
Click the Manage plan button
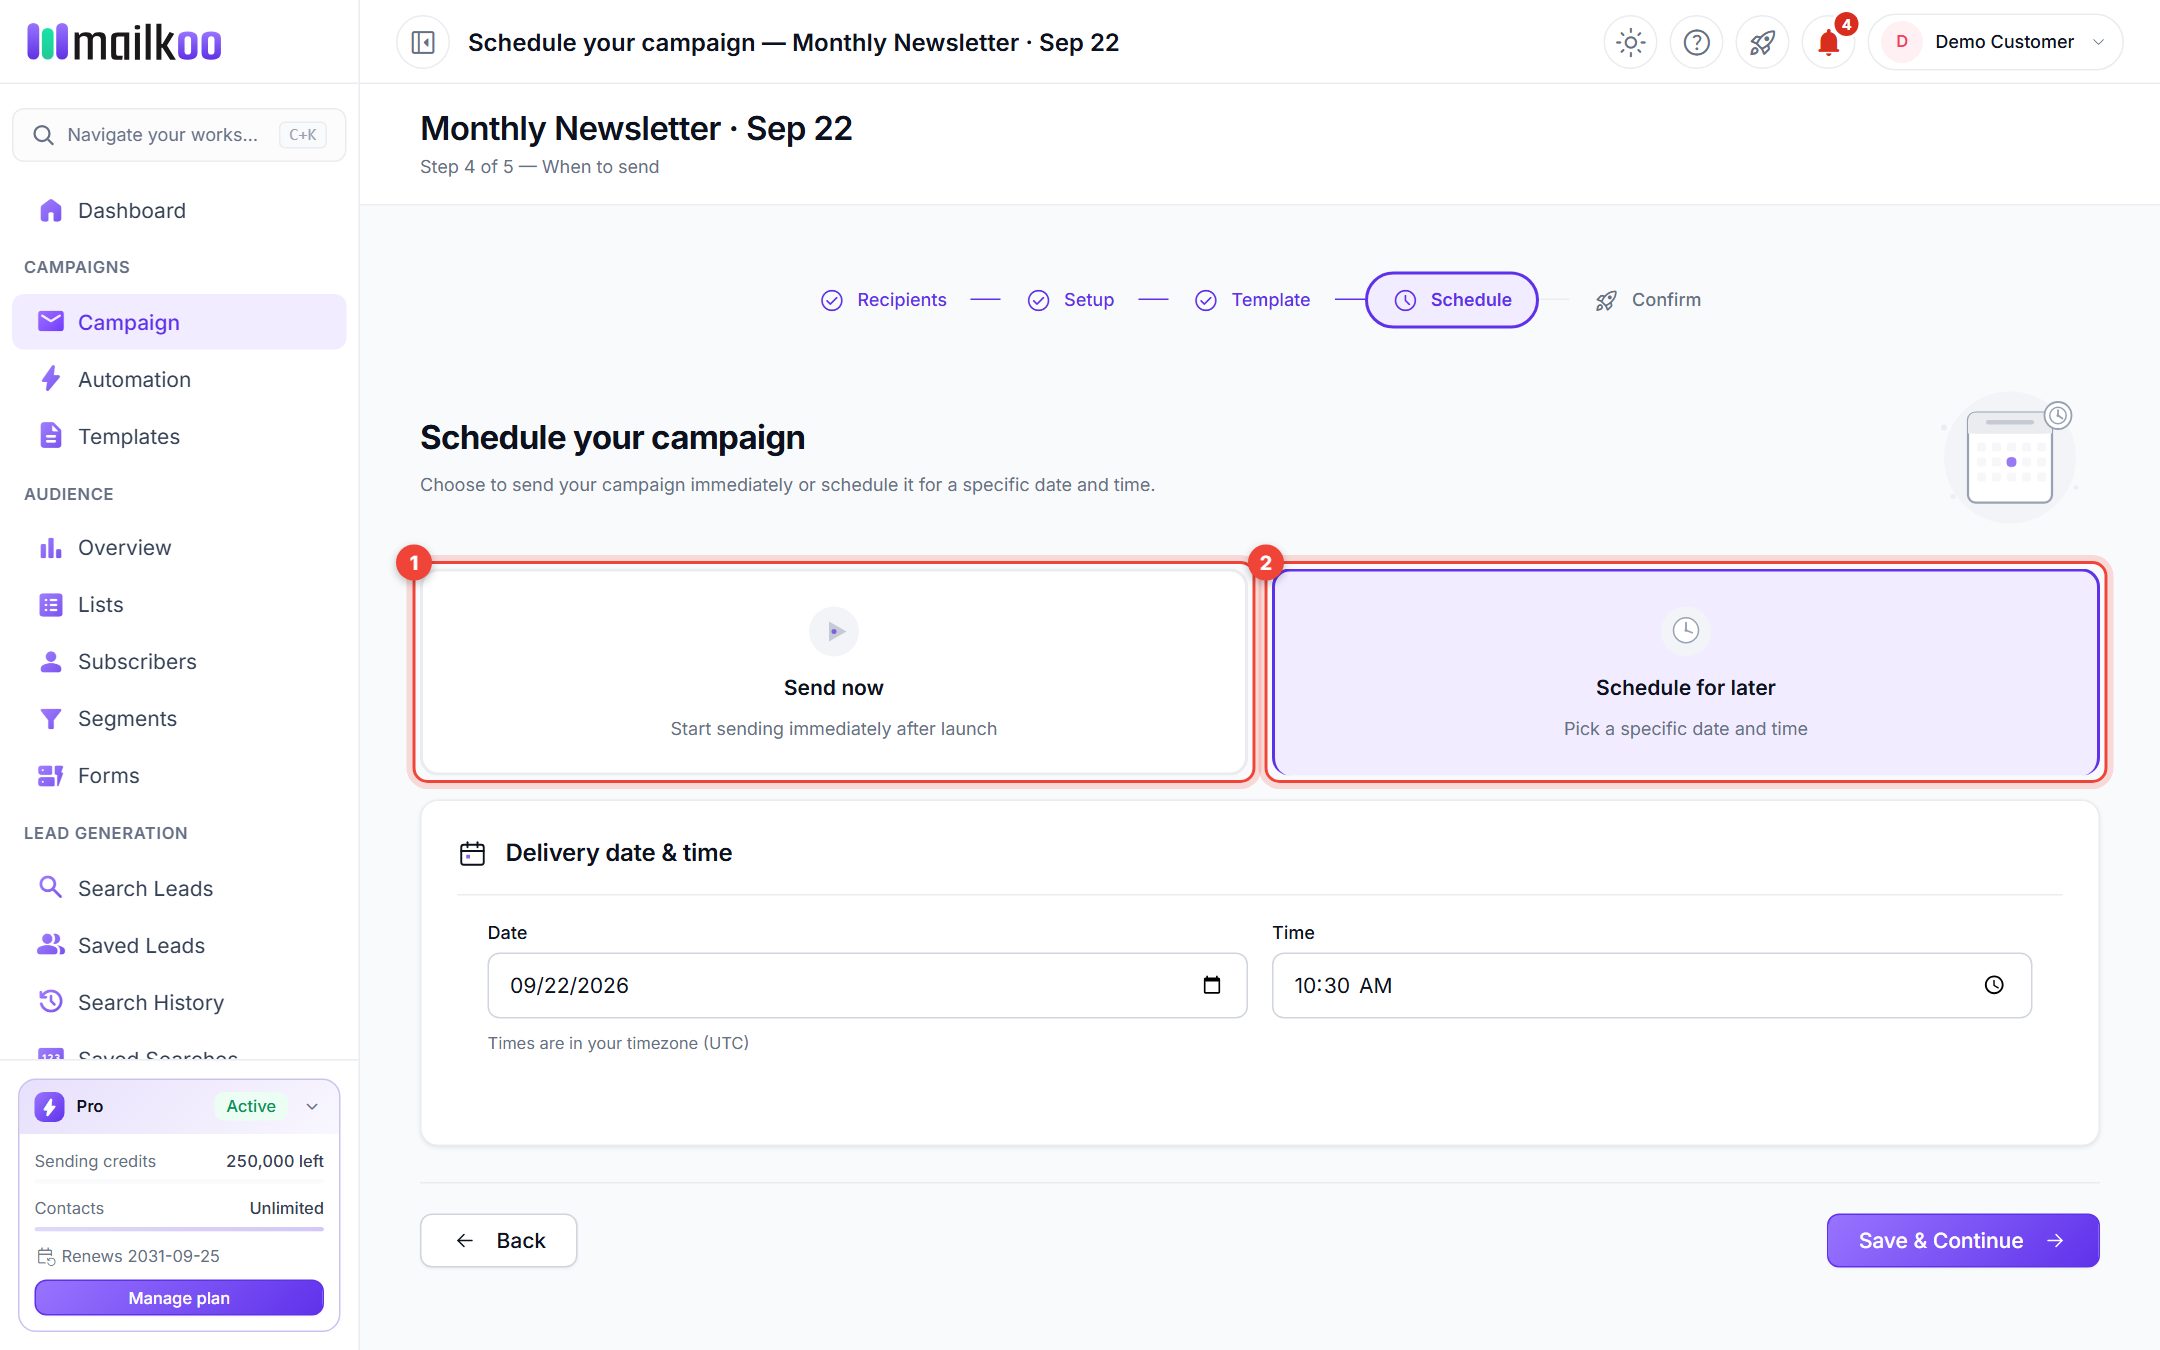[x=179, y=1297]
